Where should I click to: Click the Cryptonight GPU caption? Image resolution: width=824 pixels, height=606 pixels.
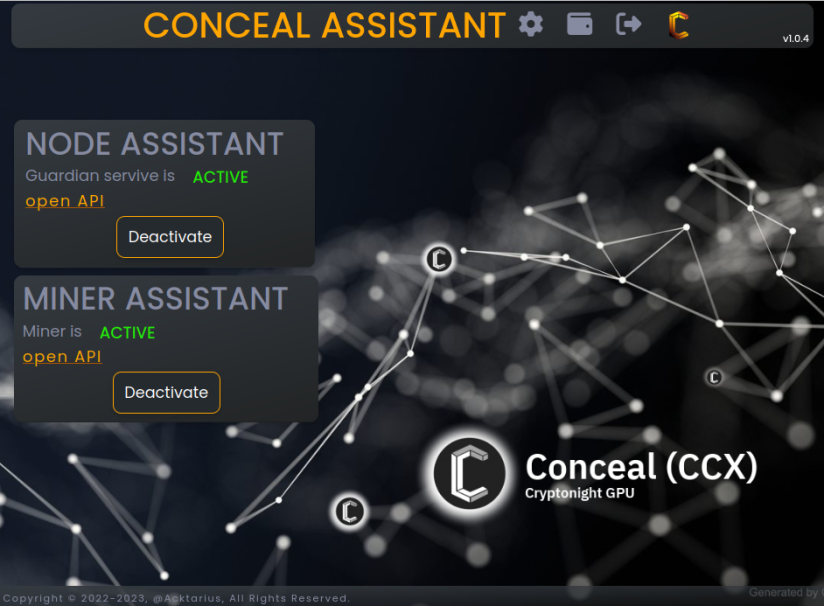pos(580,493)
